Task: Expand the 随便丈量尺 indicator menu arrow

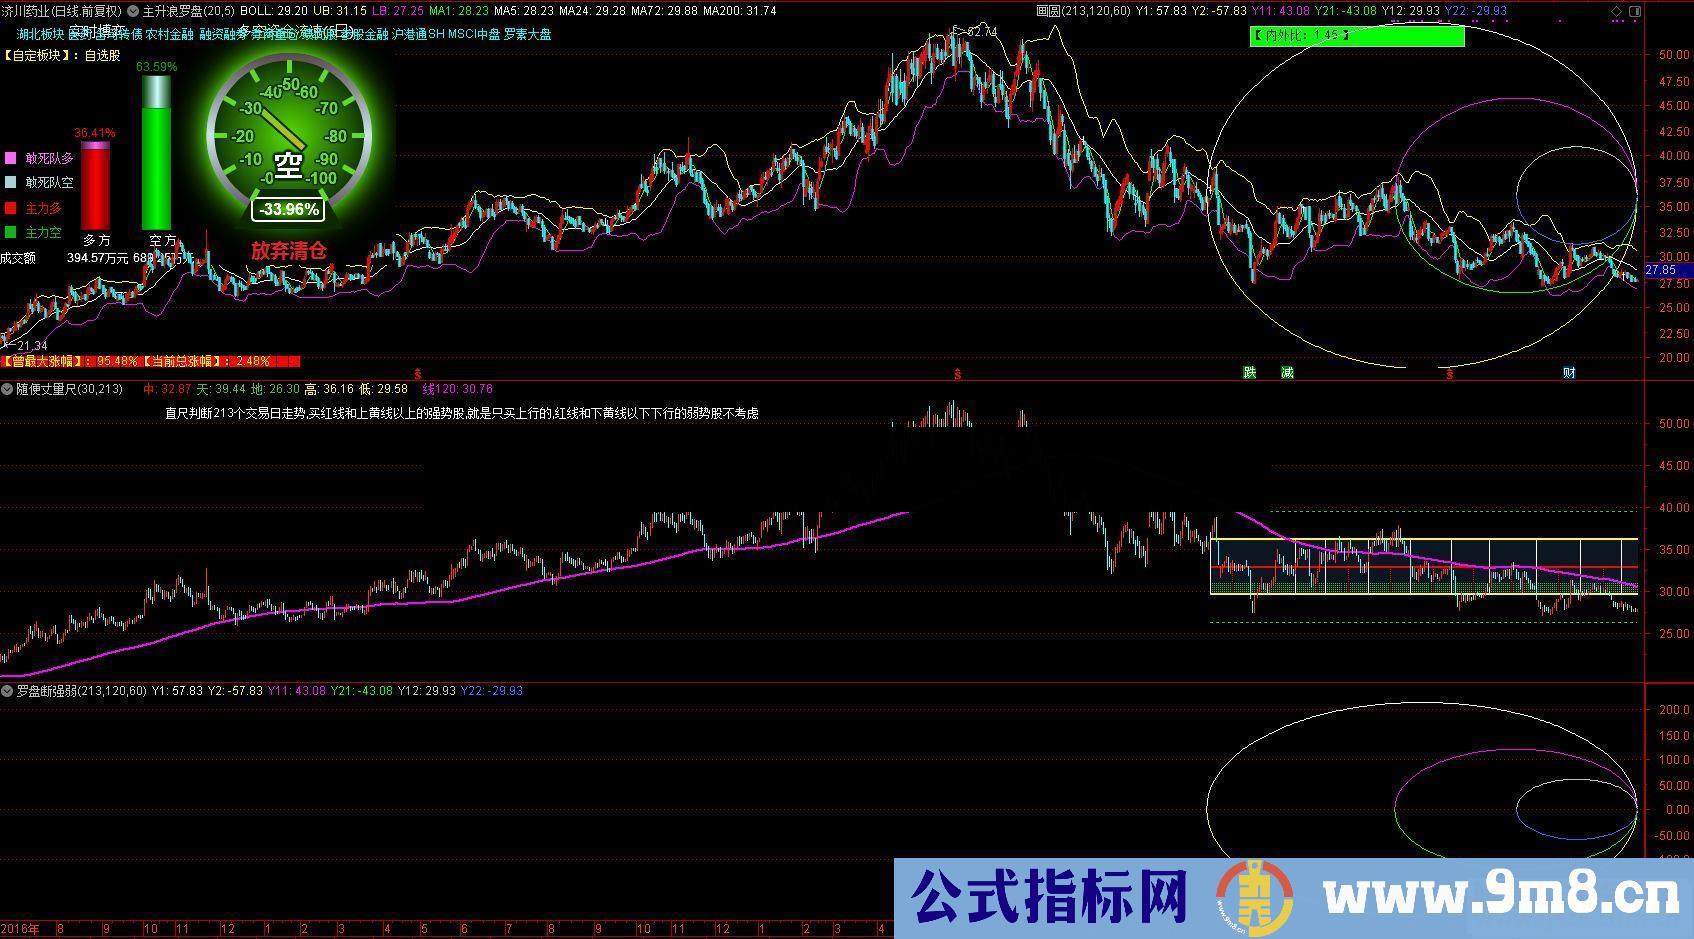Action: [7, 389]
